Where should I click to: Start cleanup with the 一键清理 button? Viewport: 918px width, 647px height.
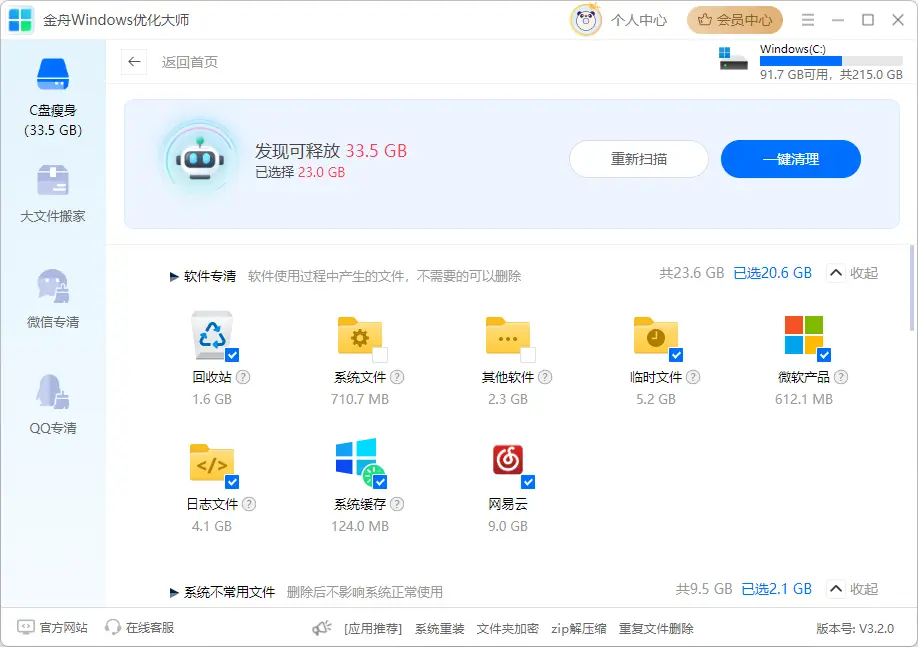790,159
